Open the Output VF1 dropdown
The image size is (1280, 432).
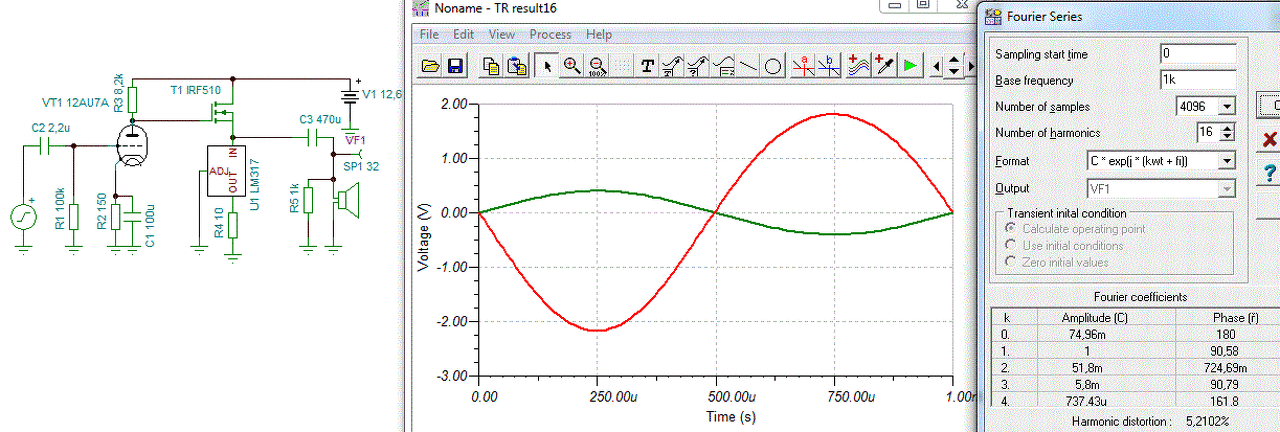tap(1228, 188)
